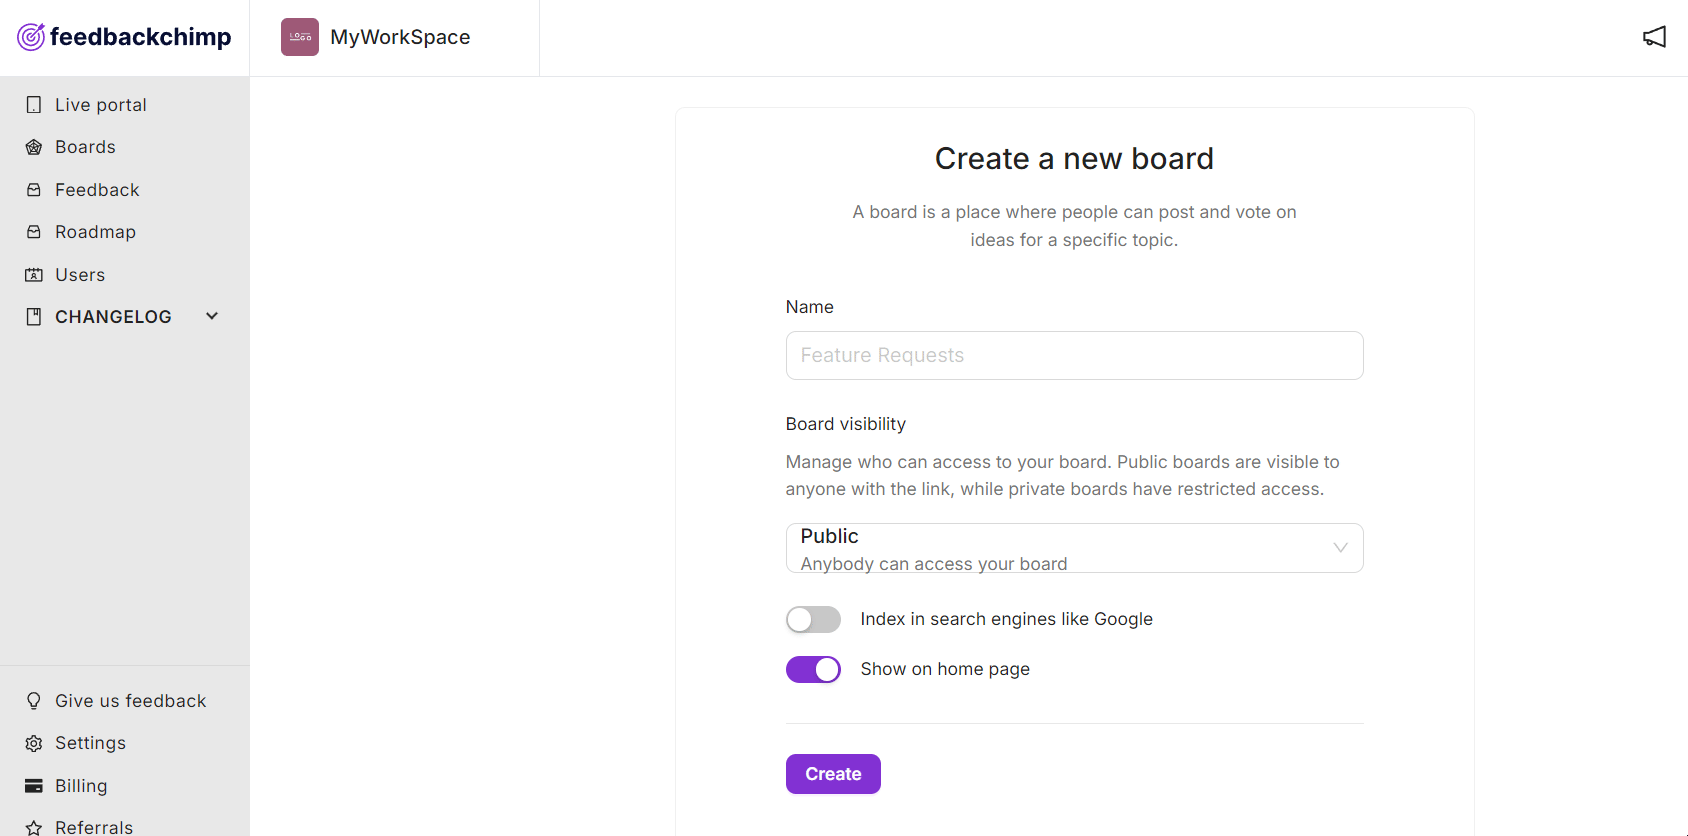Click the Create button
The height and width of the screenshot is (836, 1688).
pos(833,774)
